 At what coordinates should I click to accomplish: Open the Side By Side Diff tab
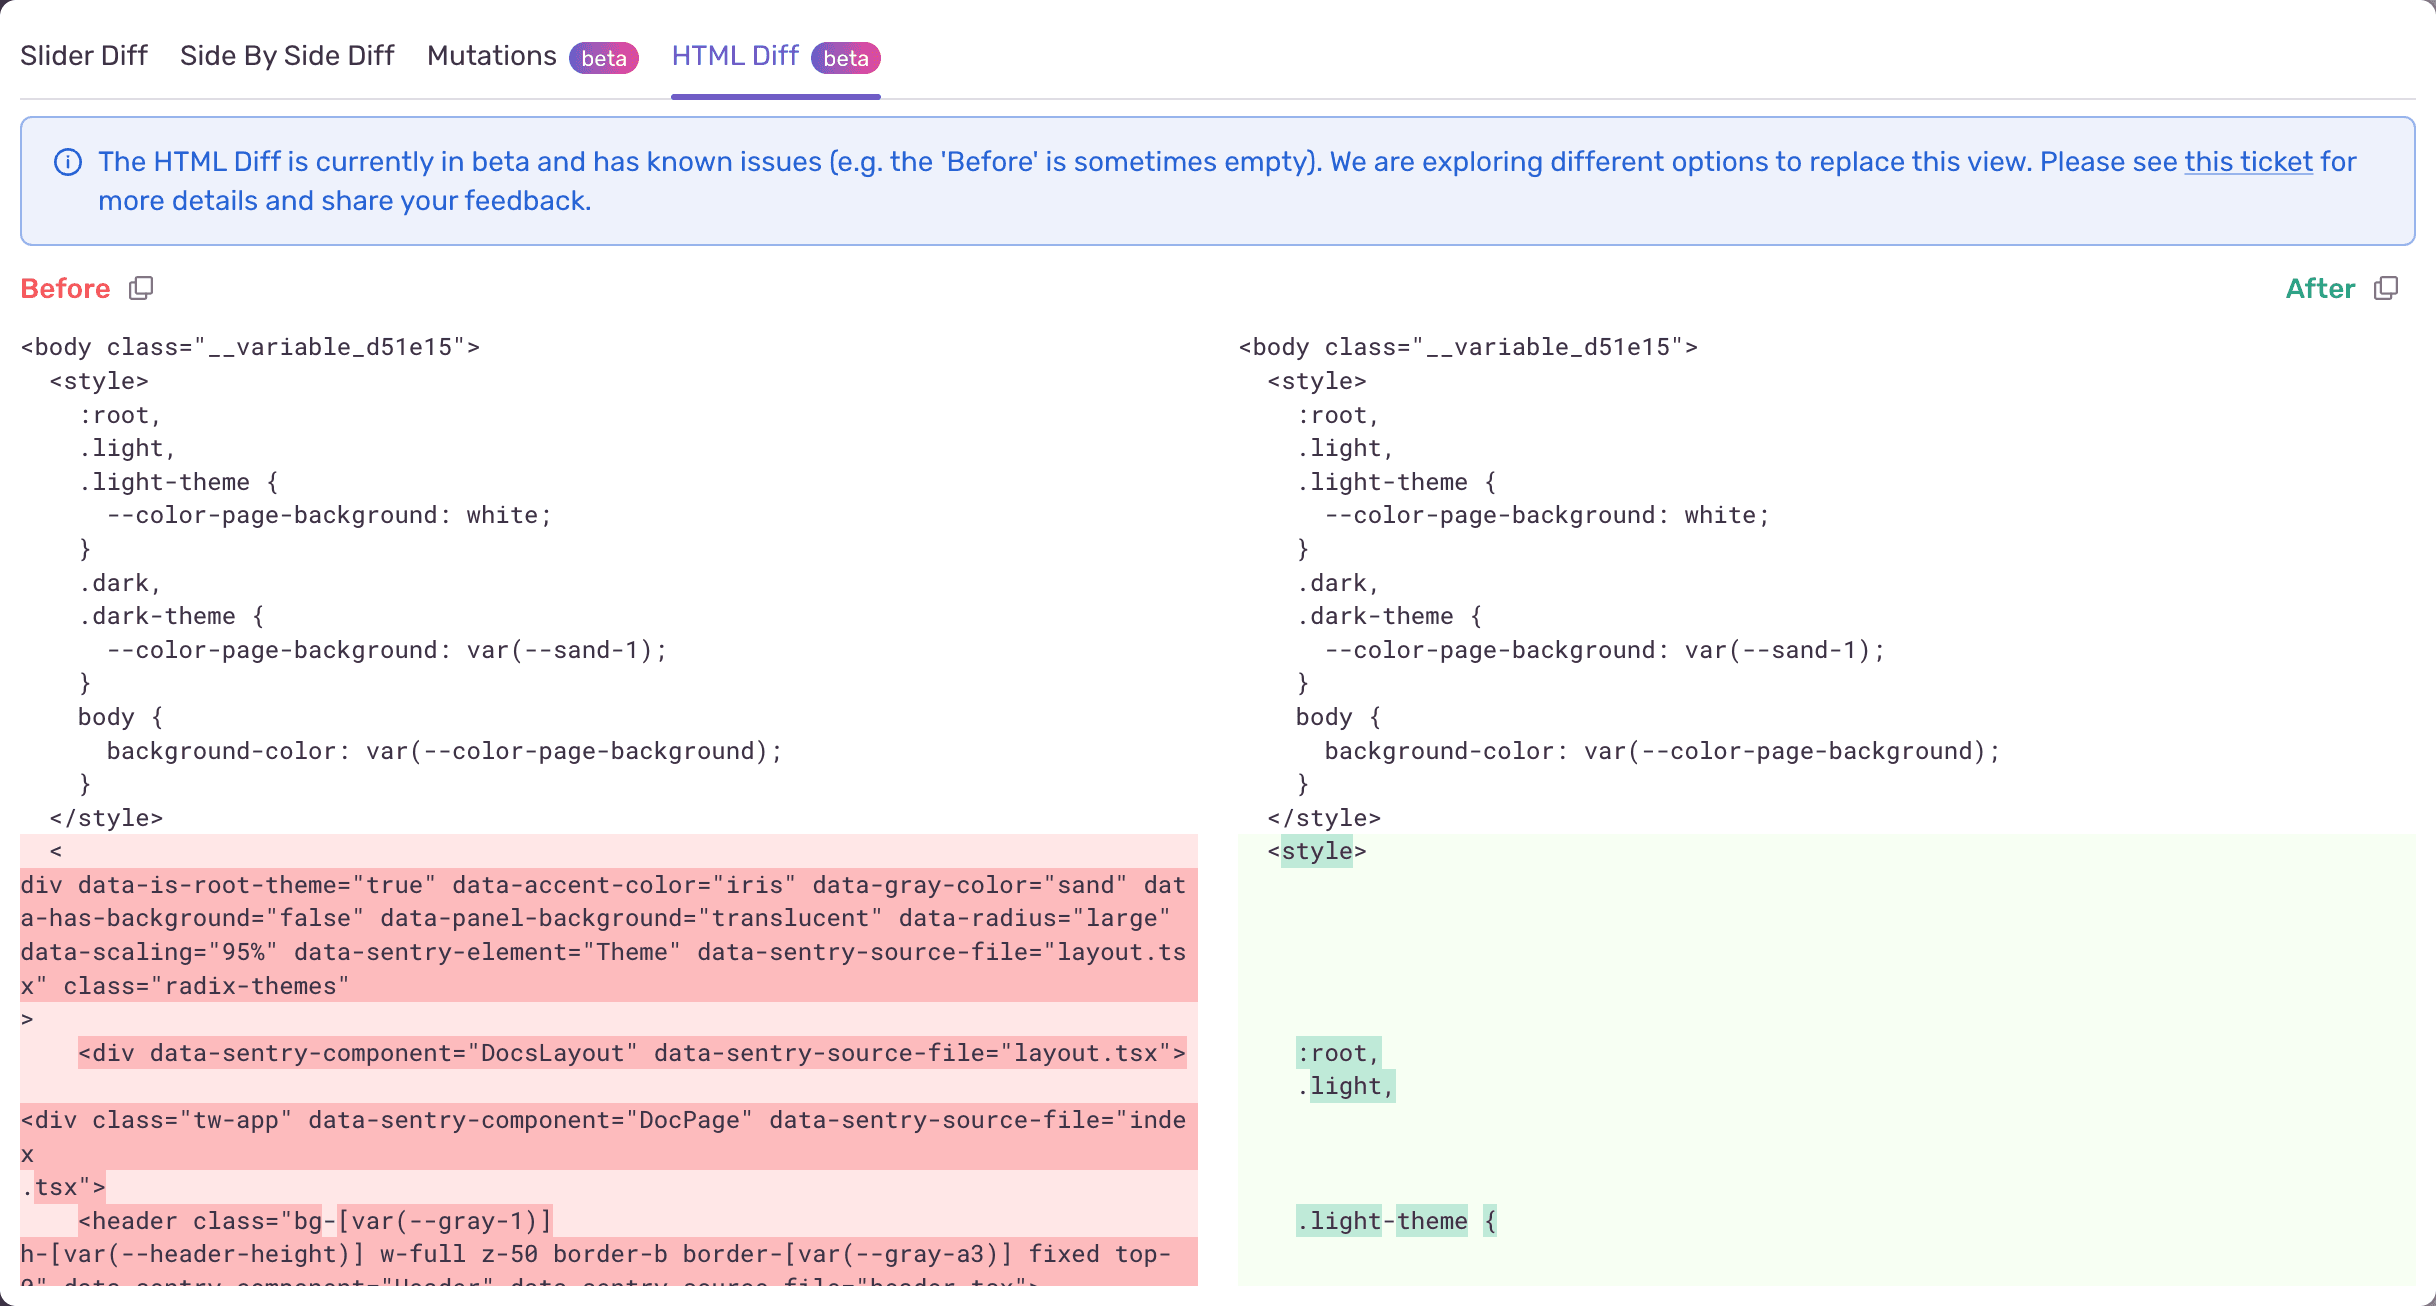click(x=287, y=56)
